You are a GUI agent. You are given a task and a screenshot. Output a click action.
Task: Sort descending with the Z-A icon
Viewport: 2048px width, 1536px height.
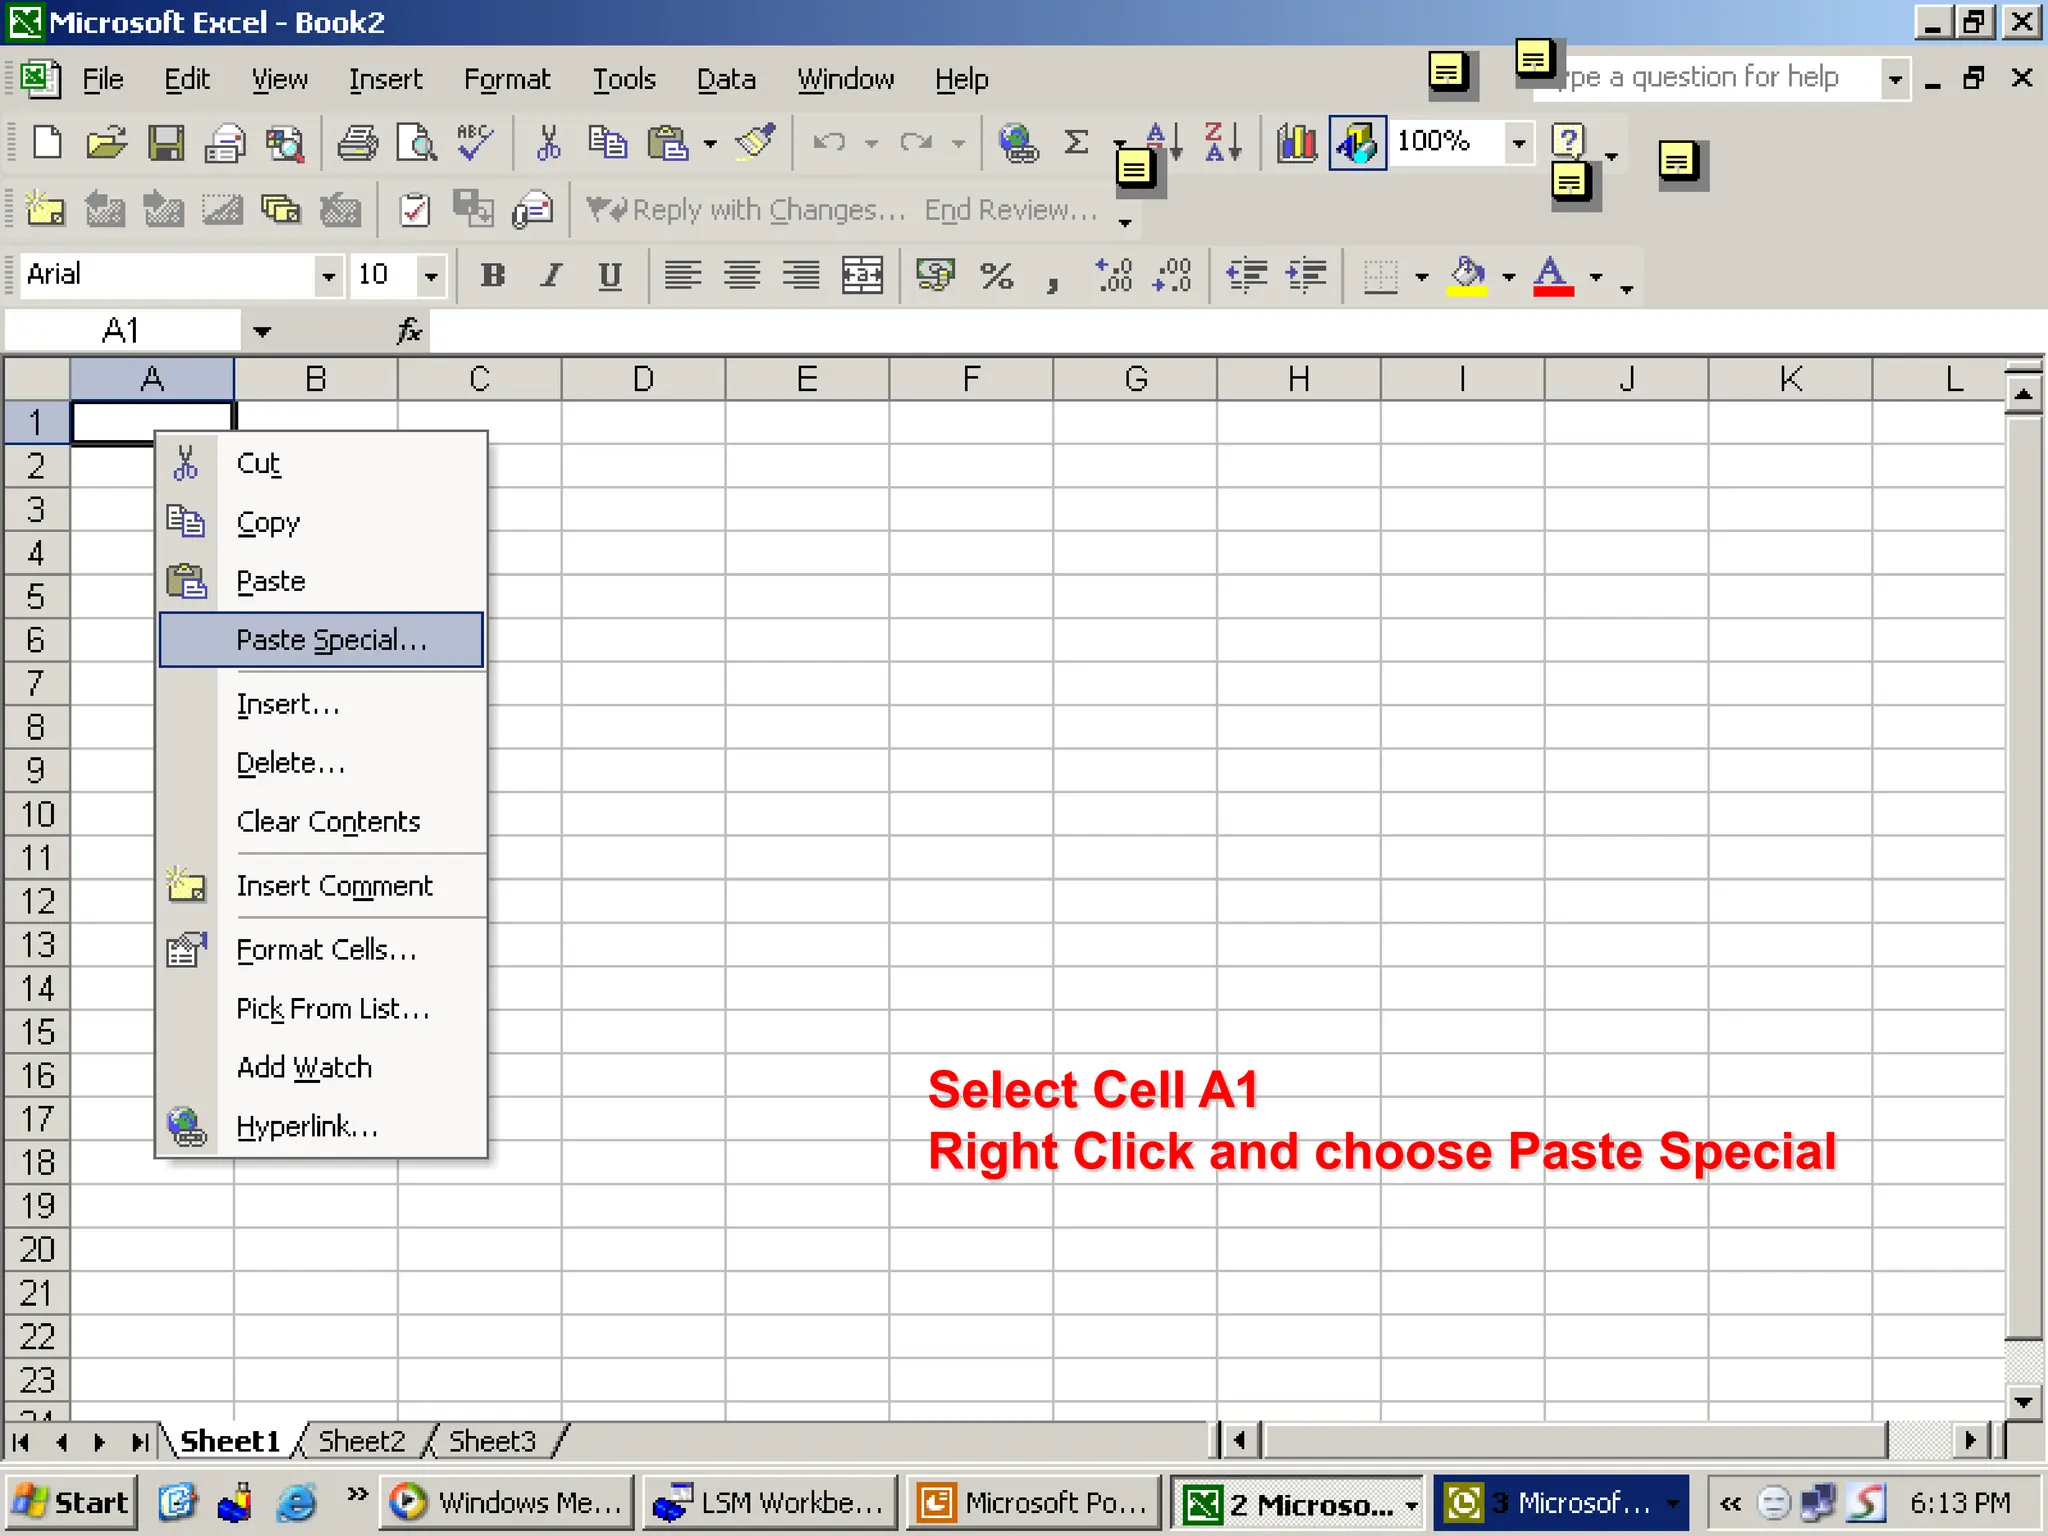(1222, 143)
